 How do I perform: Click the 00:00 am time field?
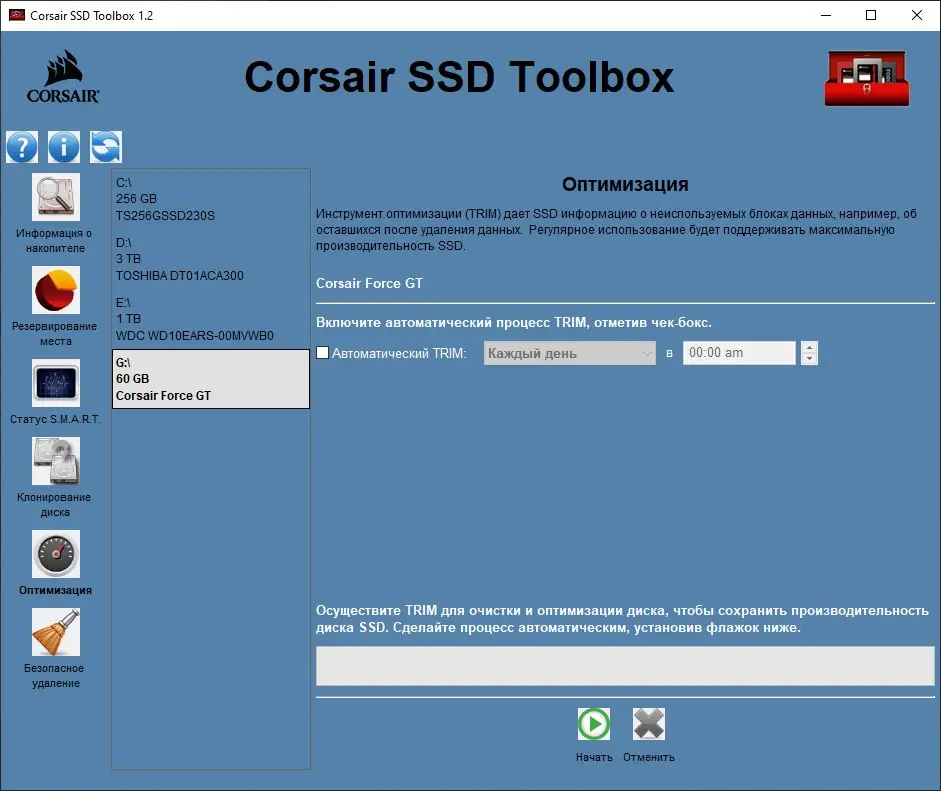click(x=738, y=352)
